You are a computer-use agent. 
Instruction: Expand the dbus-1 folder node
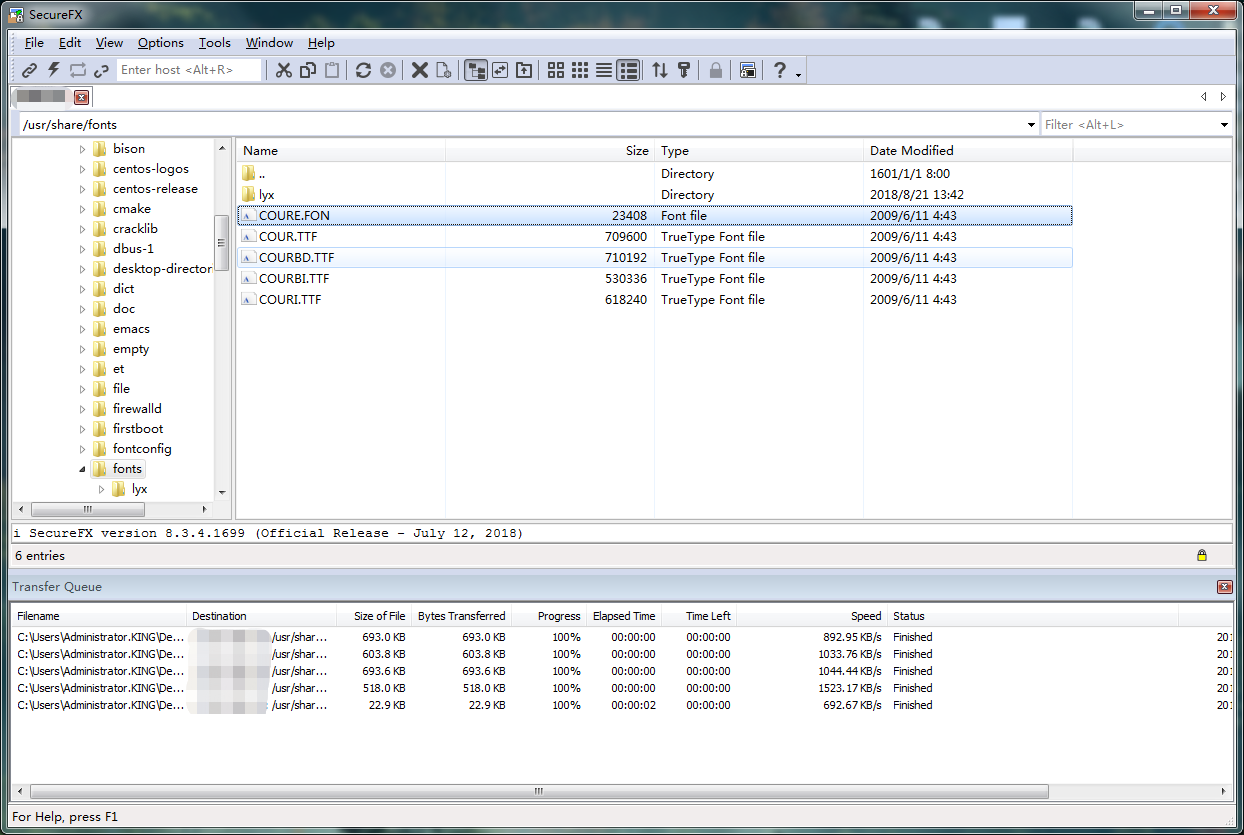(x=82, y=249)
